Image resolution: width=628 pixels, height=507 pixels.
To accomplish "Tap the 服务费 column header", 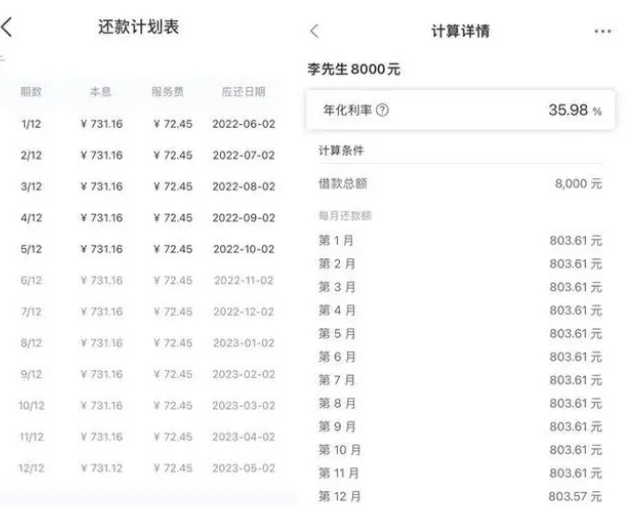I will pos(169,92).
